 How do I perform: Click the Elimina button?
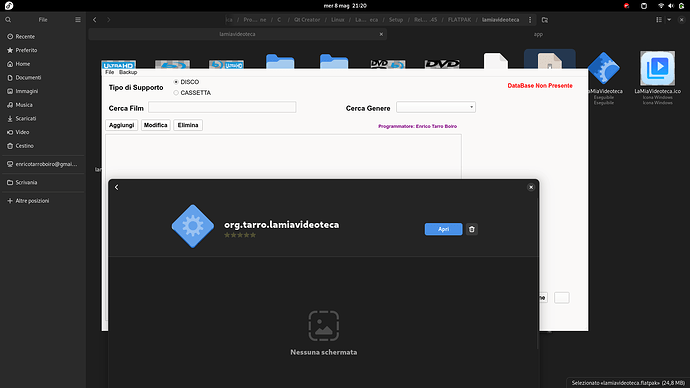pyautogui.click(x=188, y=125)
